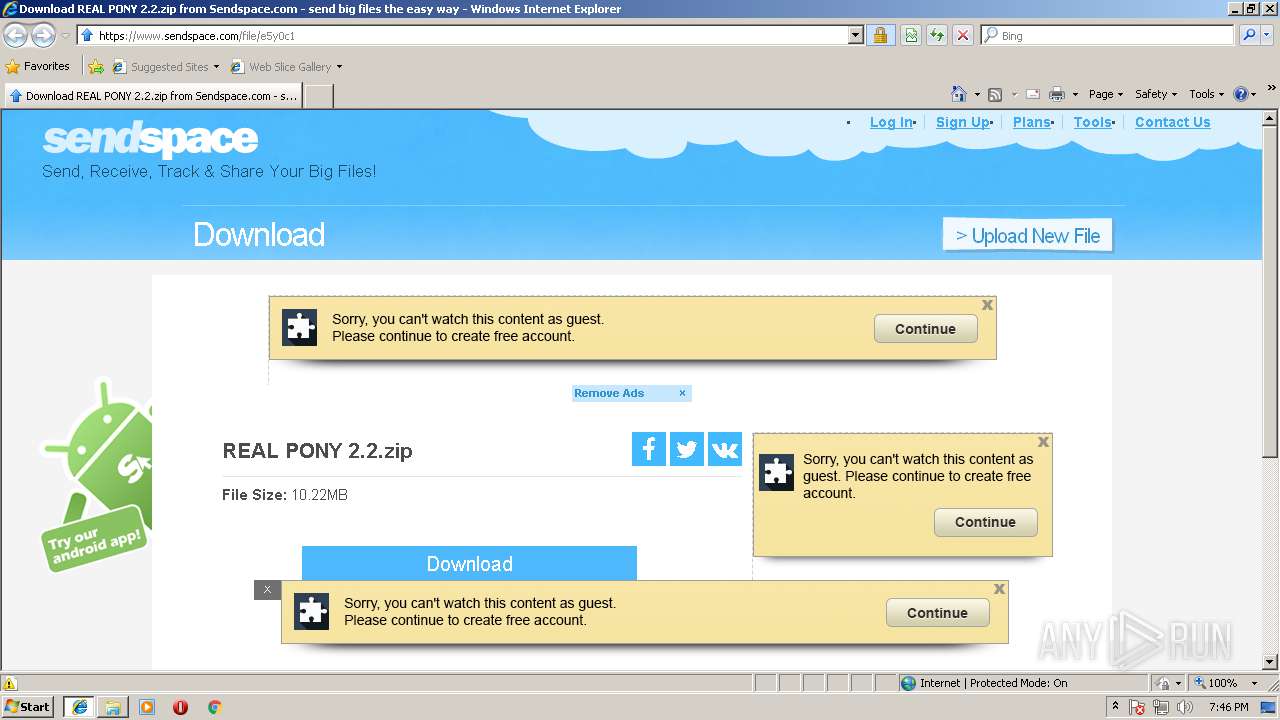Click Continue in top guest notice
This screenshot has width=1280, height=720.
tap(925, 329)
